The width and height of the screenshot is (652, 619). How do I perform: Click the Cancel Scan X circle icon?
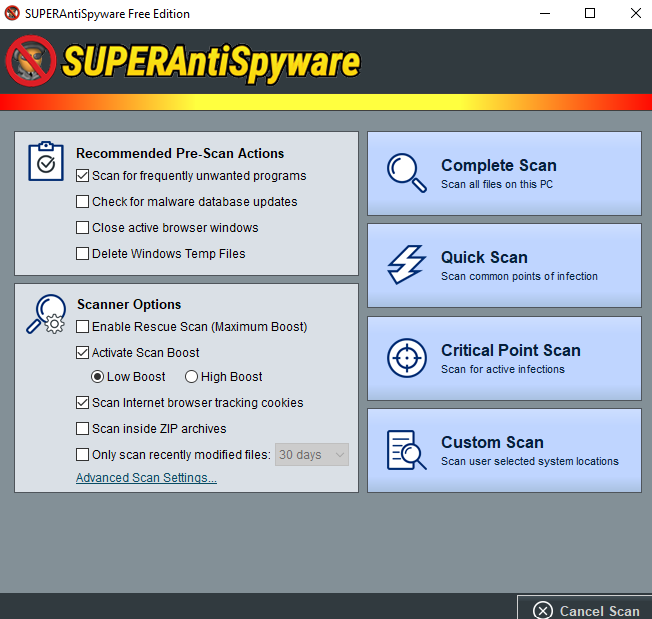click(x=543, y=611)
